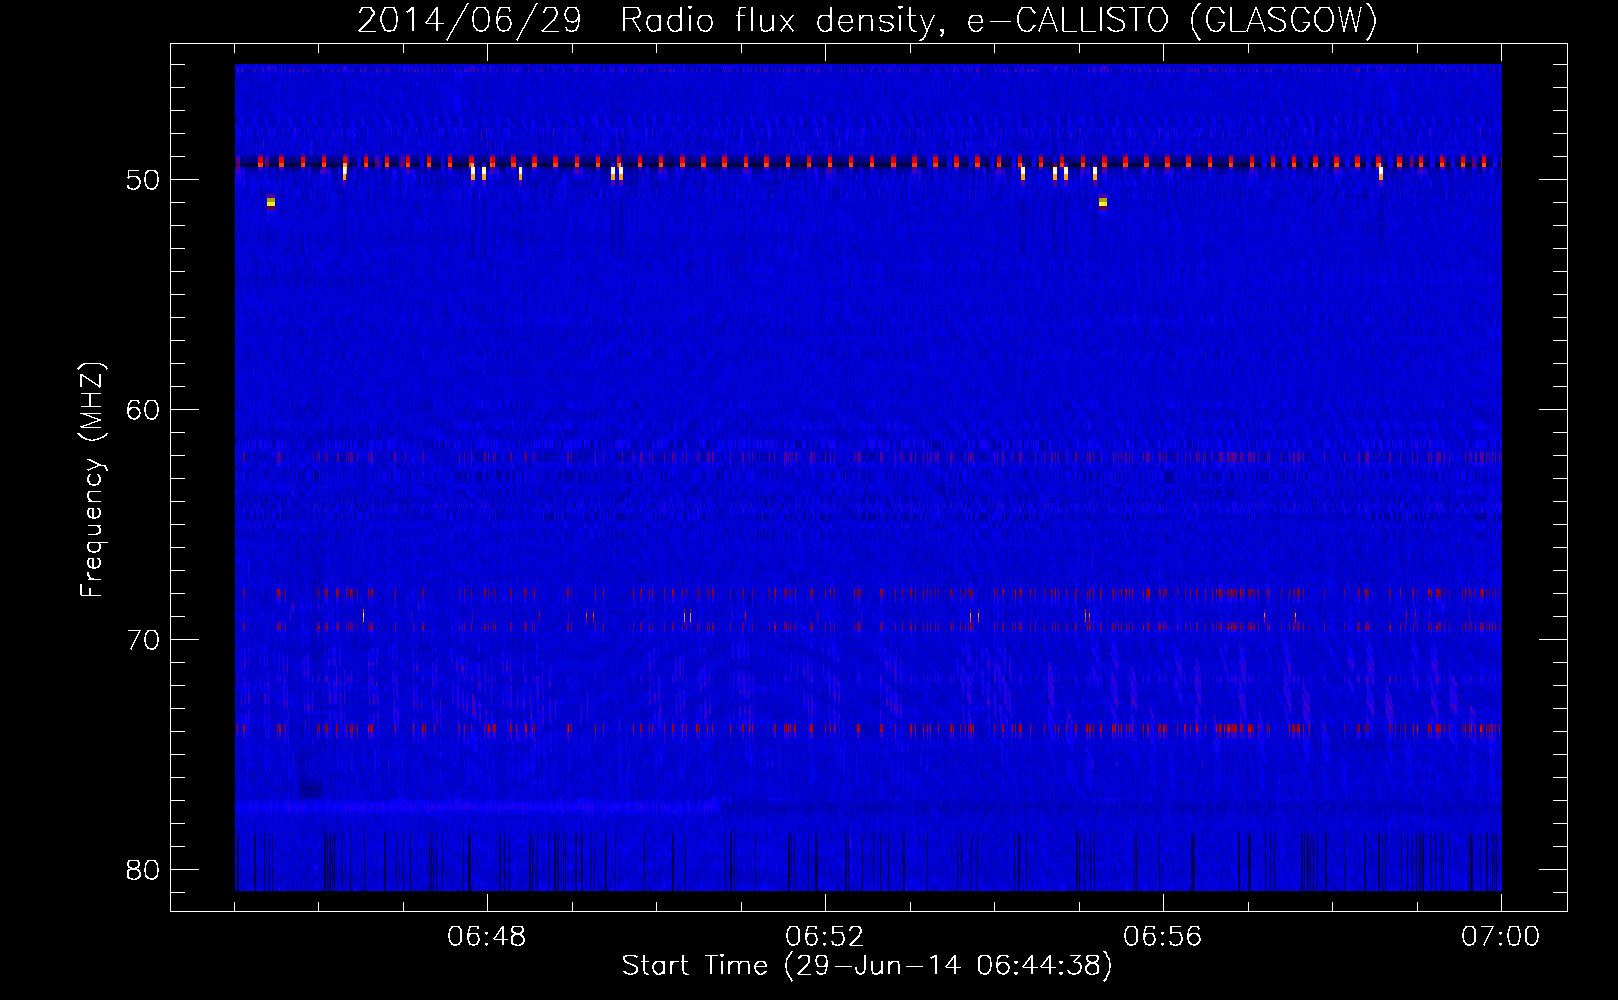The height and width of the screenshot is (1000, 1618).
Task: Click the 06:48 time tick label
Action: tap(487, 937)
